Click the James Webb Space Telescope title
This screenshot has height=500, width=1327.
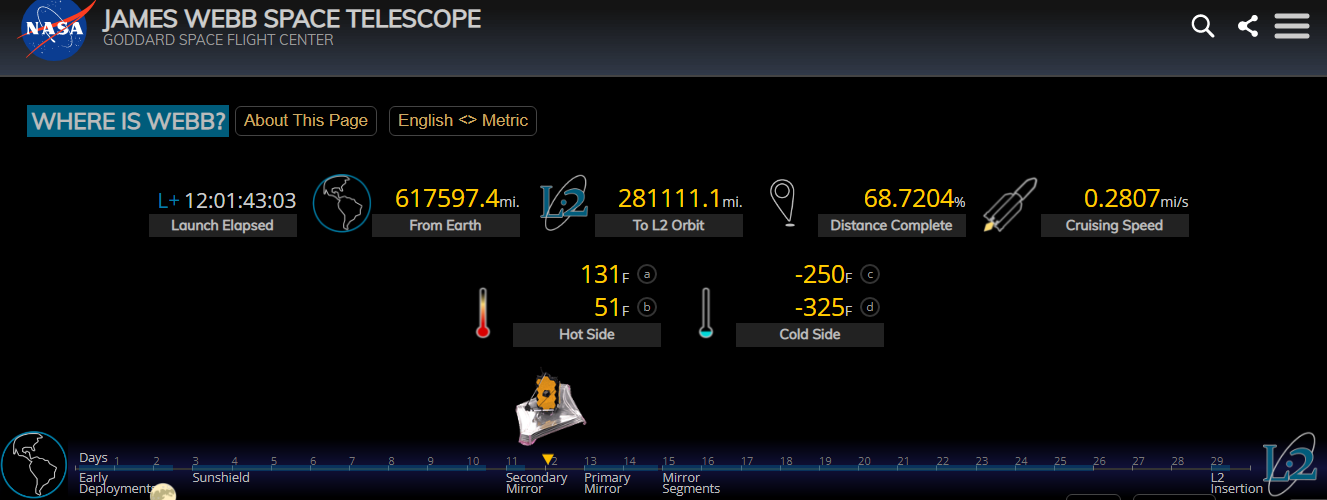click(x=292, y=19)
